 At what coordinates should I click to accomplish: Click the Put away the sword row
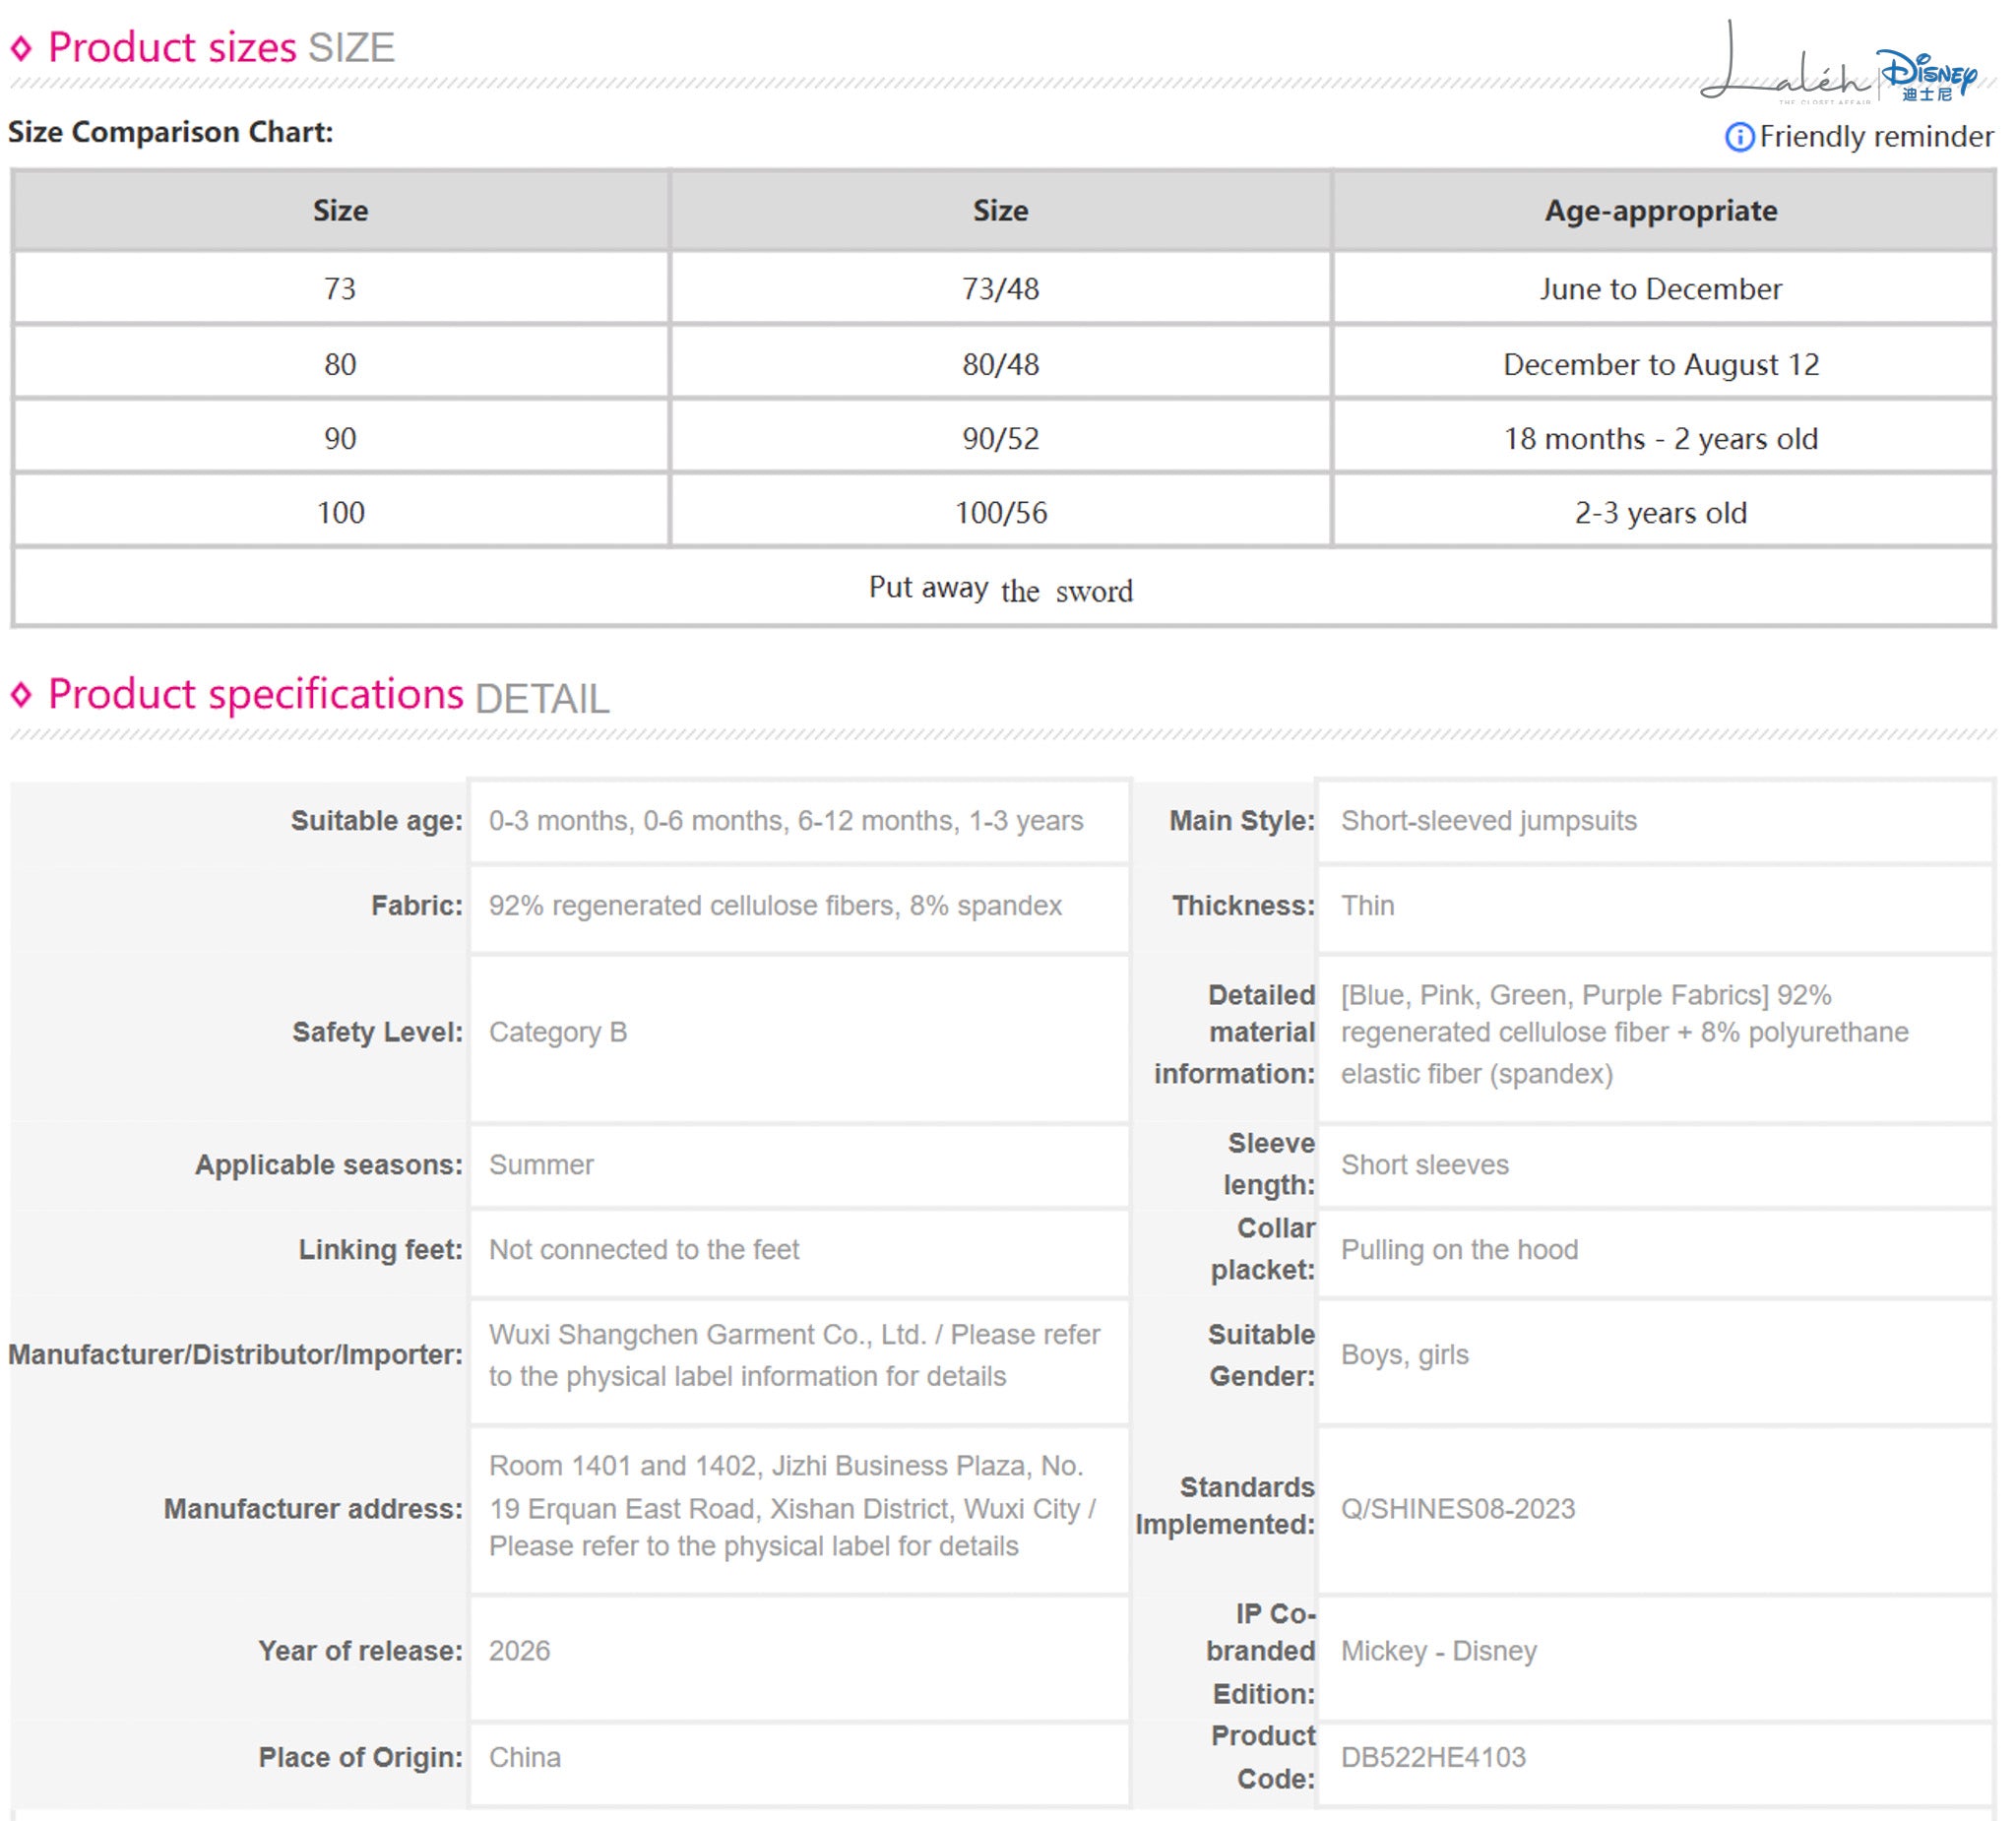click(x=1002, y=588)
